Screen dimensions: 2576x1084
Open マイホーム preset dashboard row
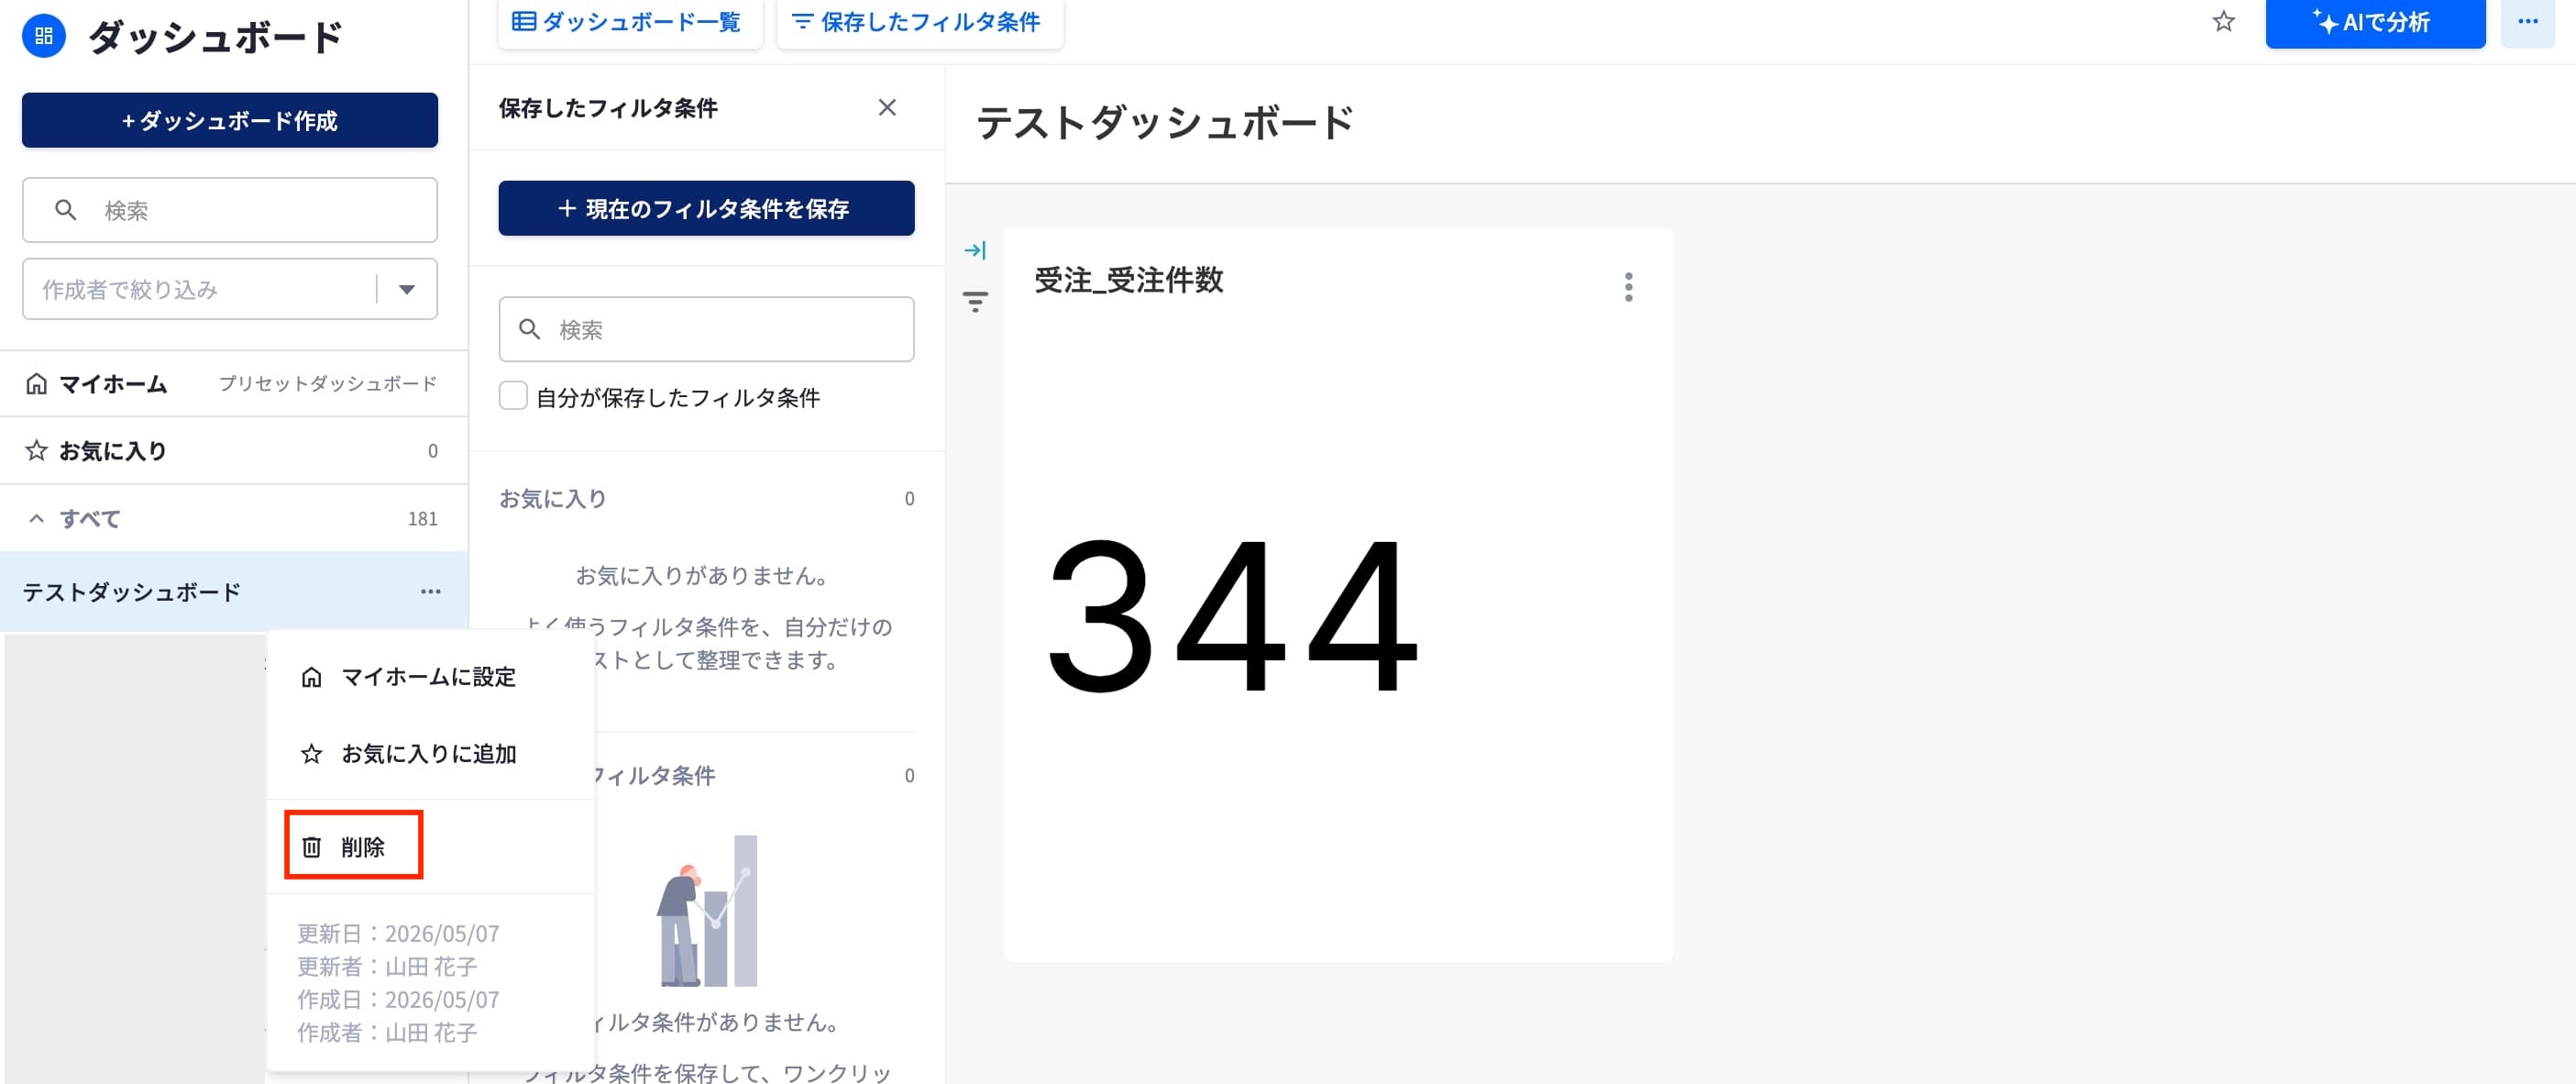[x=233, y=383]
